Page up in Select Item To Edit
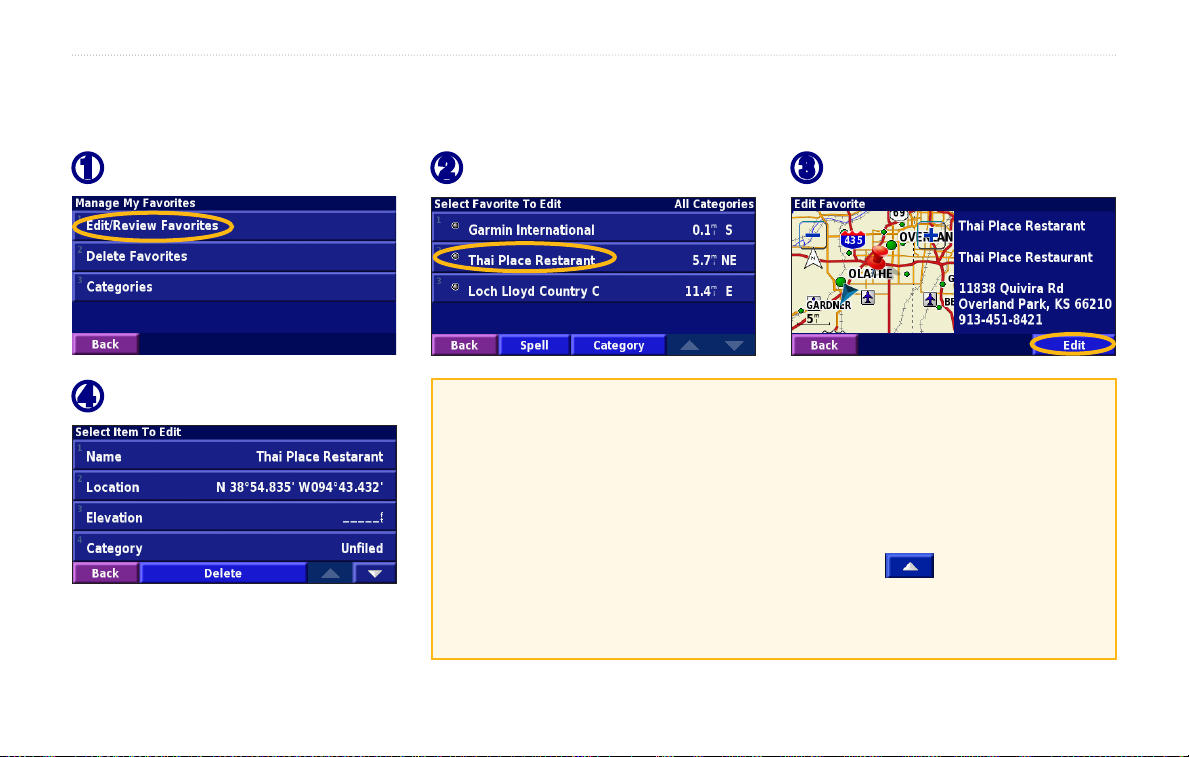Image resolution: width=1189 pixels, height=757 pixels. 330,573
